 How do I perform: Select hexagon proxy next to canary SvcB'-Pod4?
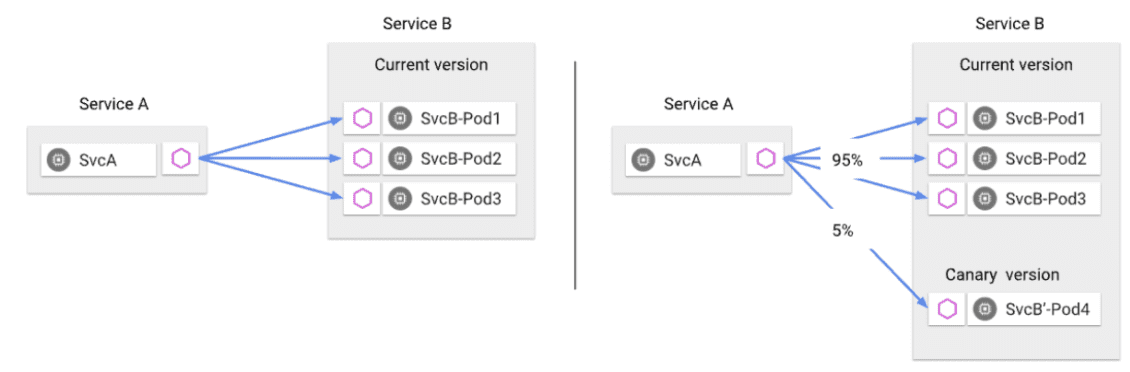pyautogui.click(x=946, y=309)
